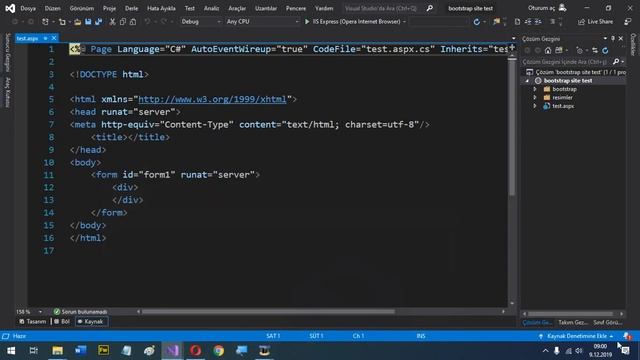Click the Visual Studio search magnifier icon
Screen dimensions: 640x360
429,8
